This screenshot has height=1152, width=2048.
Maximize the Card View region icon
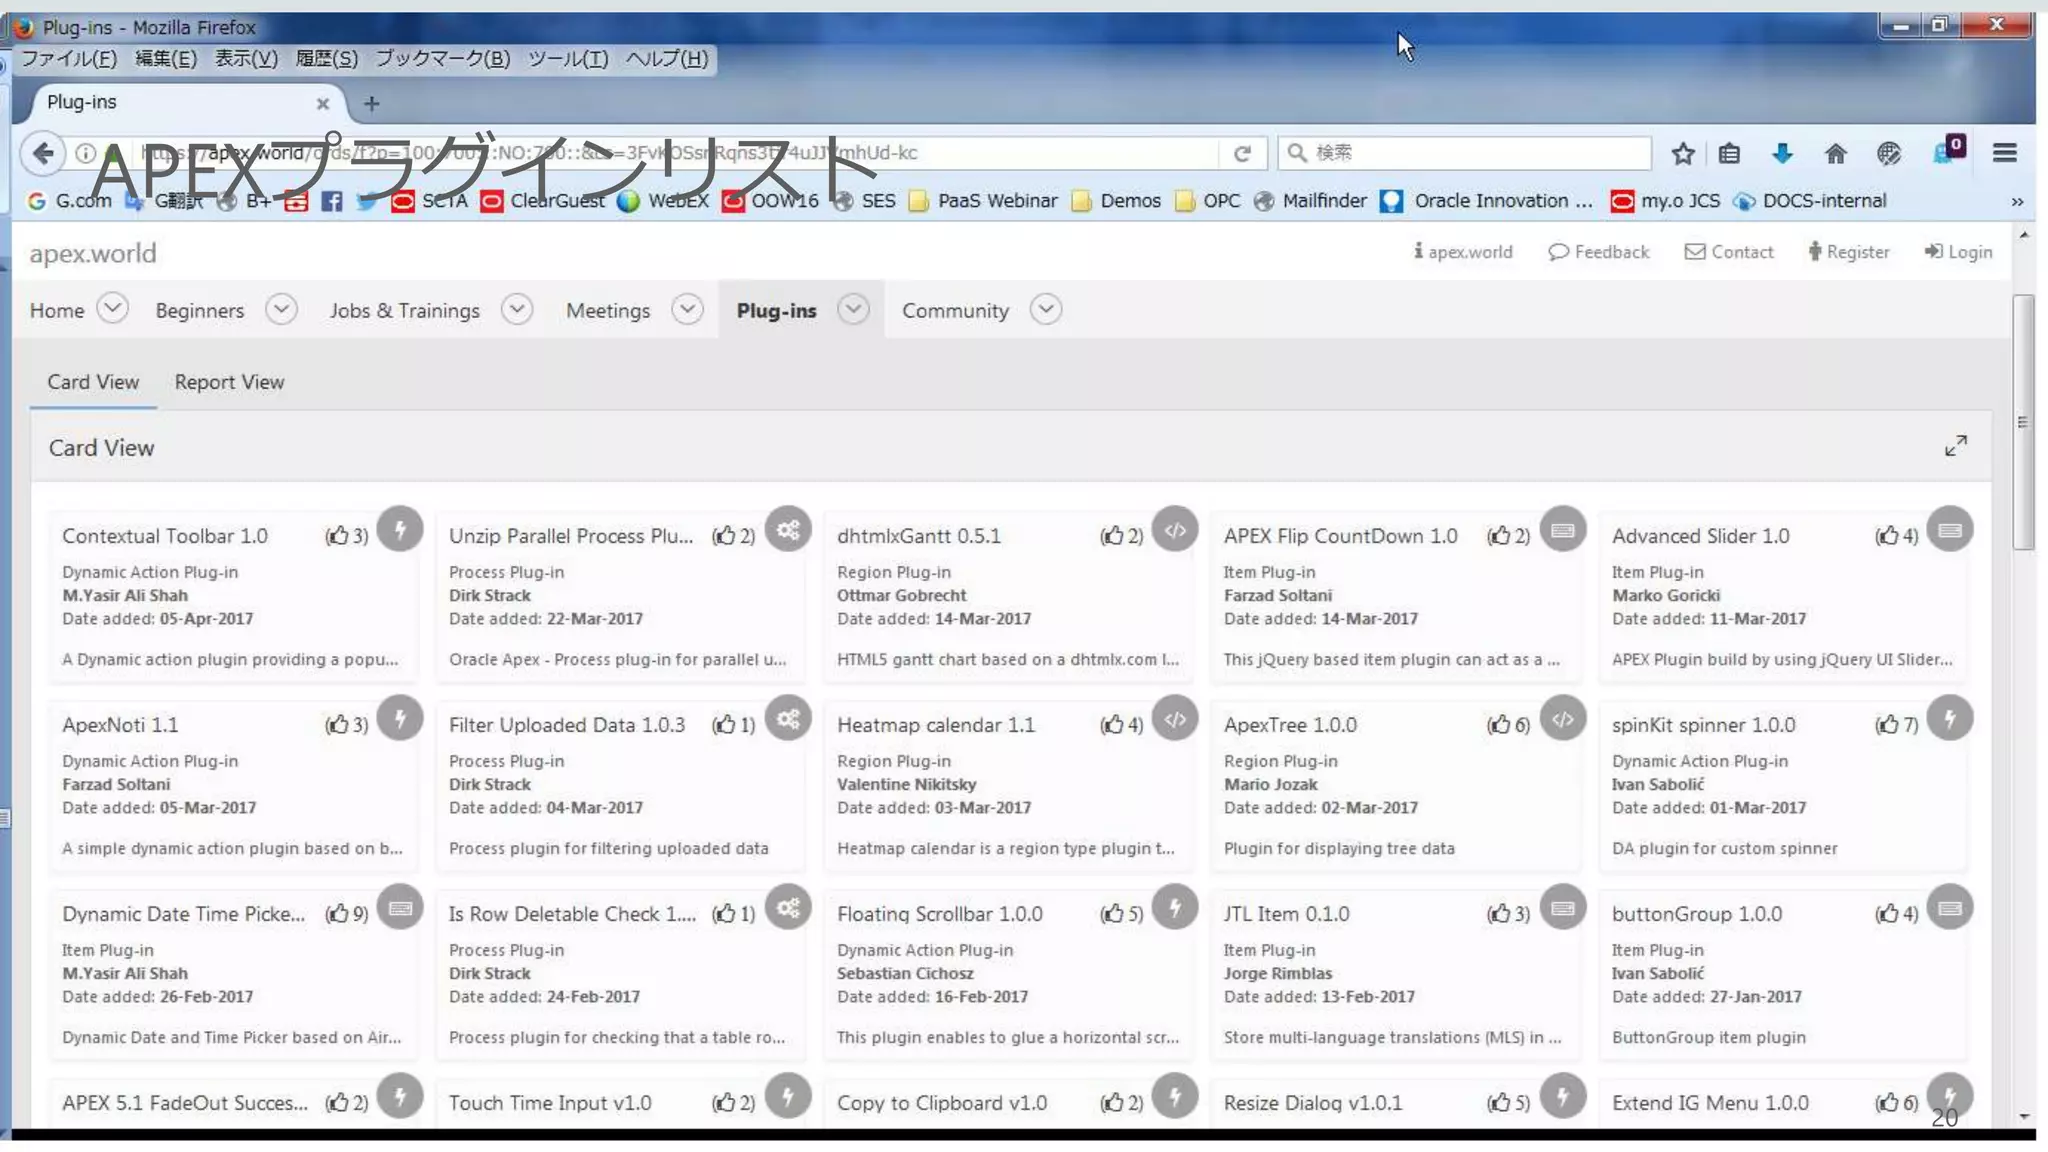coord(1955,446)
